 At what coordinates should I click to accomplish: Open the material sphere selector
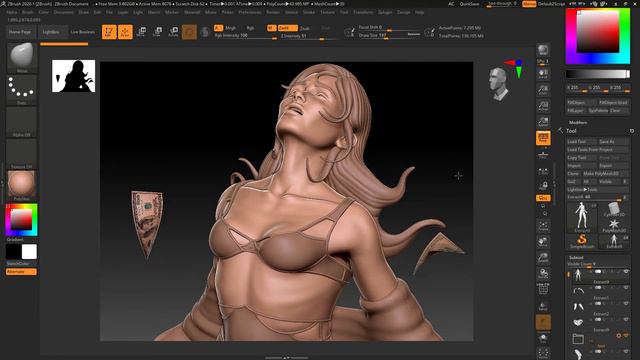22,186
